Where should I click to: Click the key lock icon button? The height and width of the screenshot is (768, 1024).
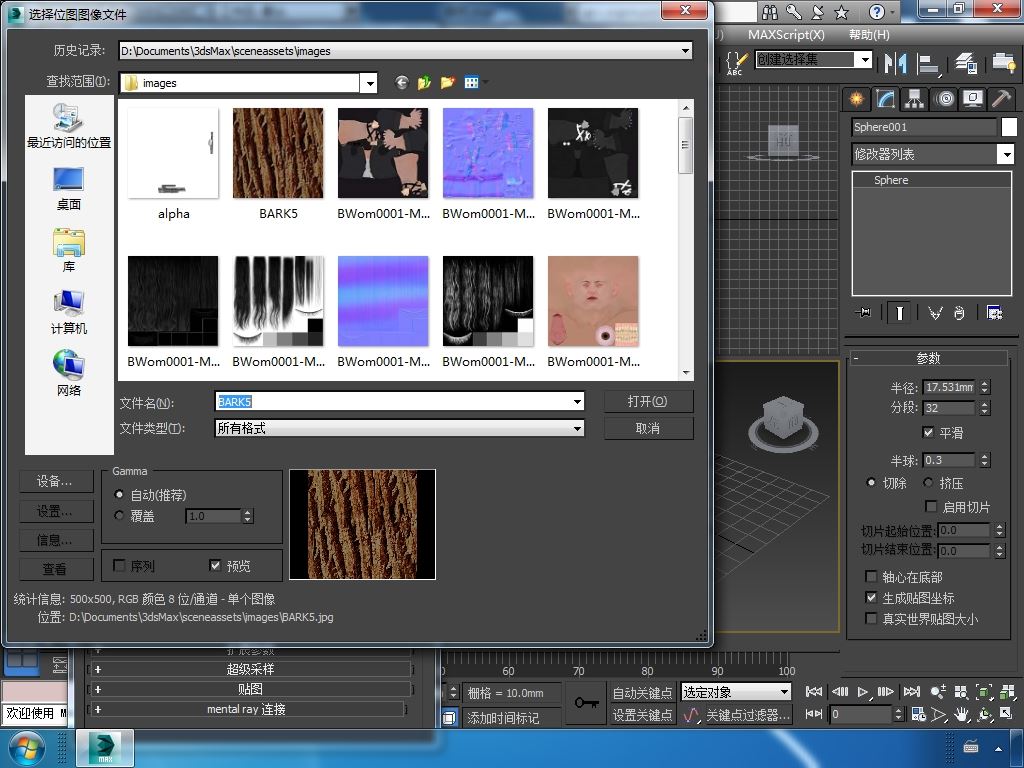586,702
